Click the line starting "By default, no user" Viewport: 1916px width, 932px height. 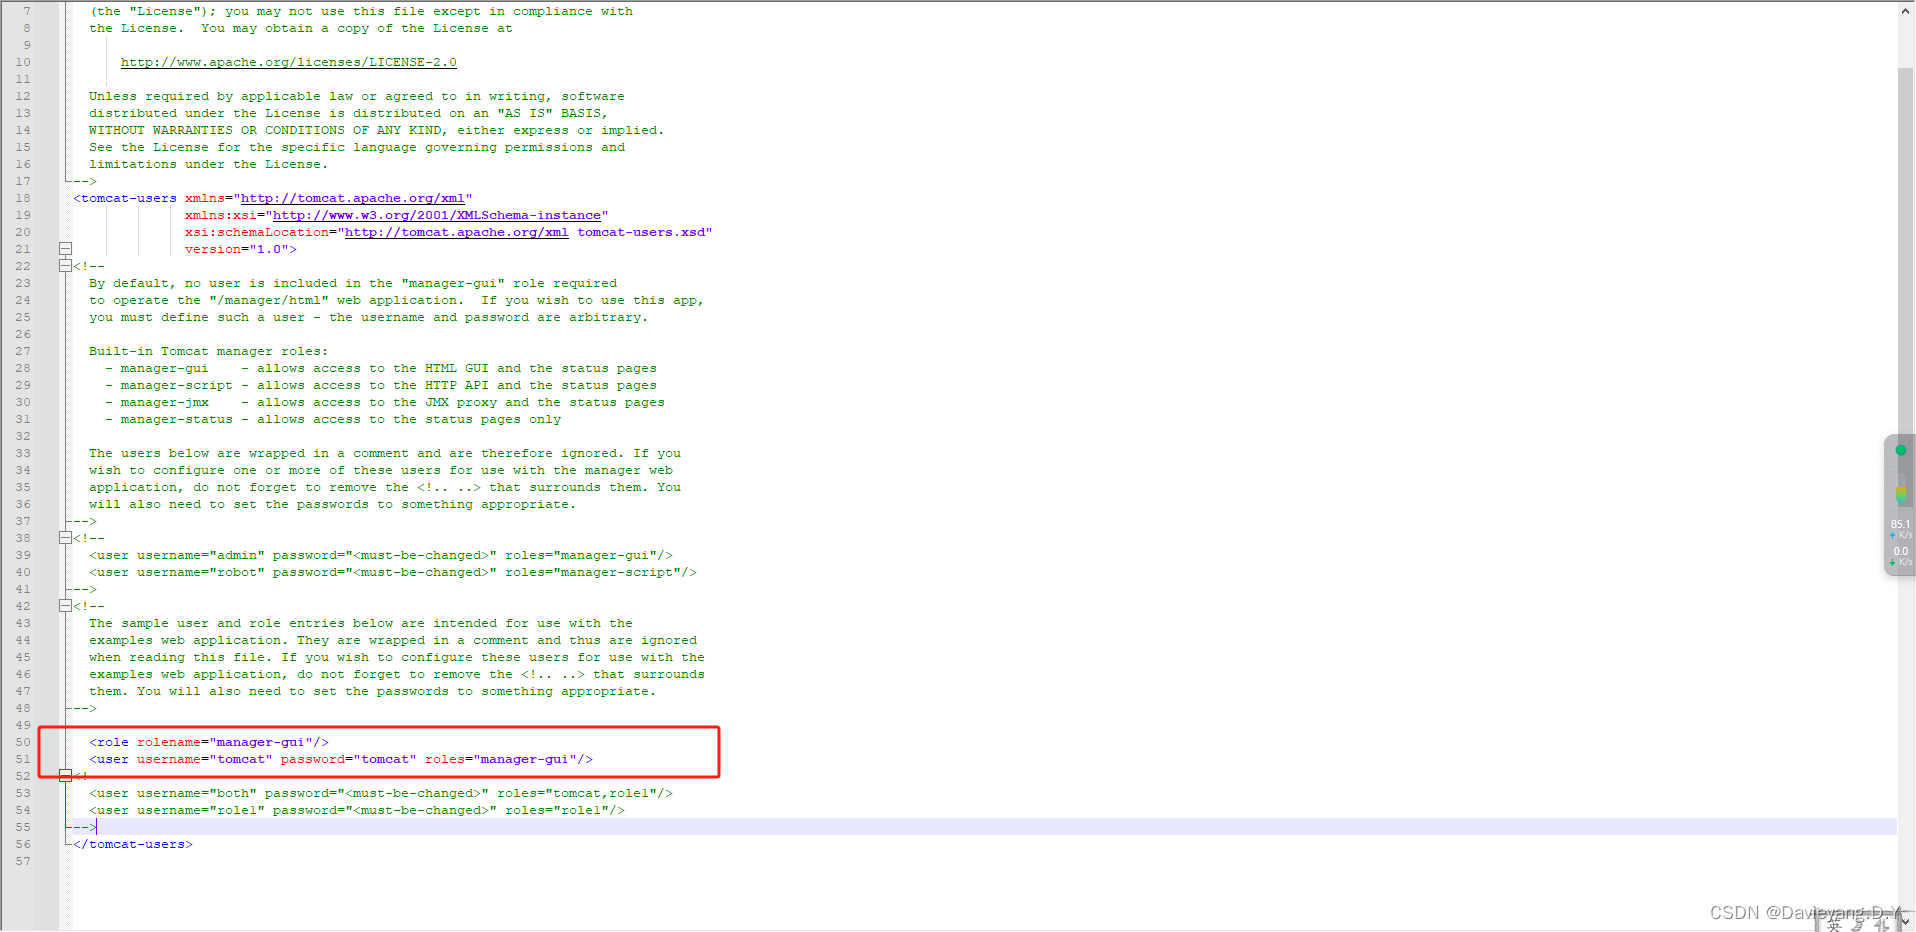tap(353, 283)
